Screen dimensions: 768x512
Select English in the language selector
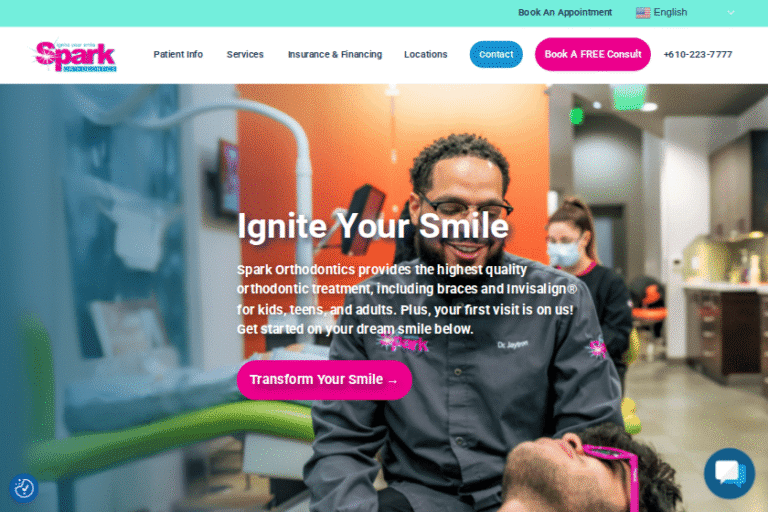point(670,12)
